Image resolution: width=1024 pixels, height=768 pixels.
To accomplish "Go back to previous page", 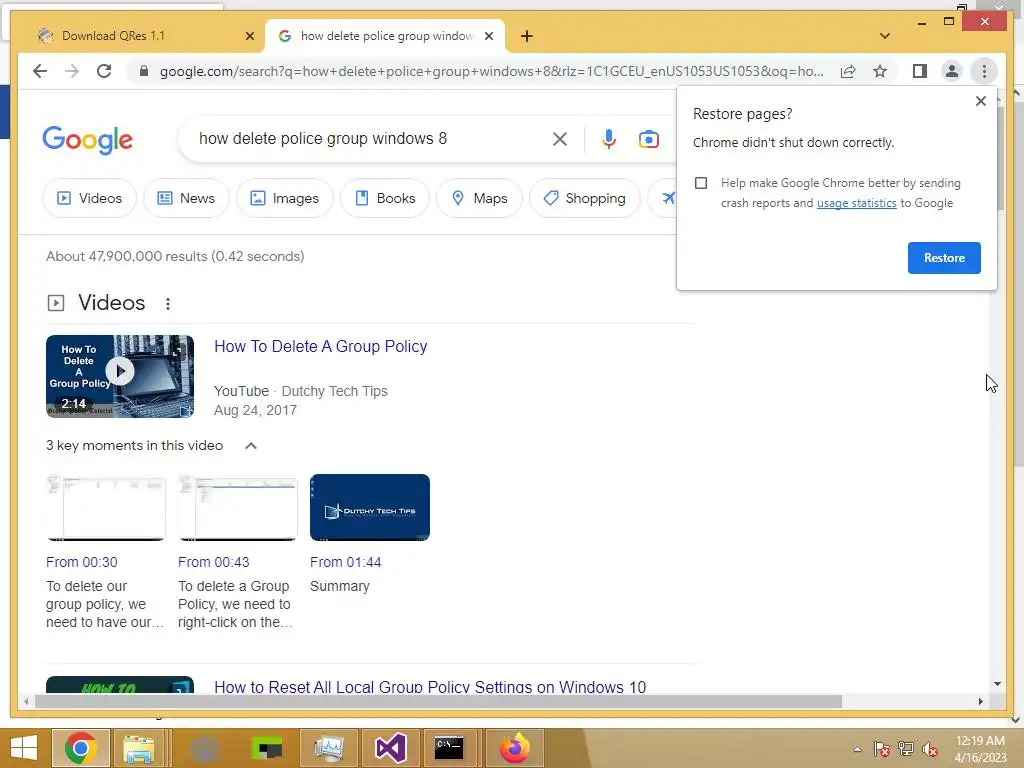I will tap(40, 71).
